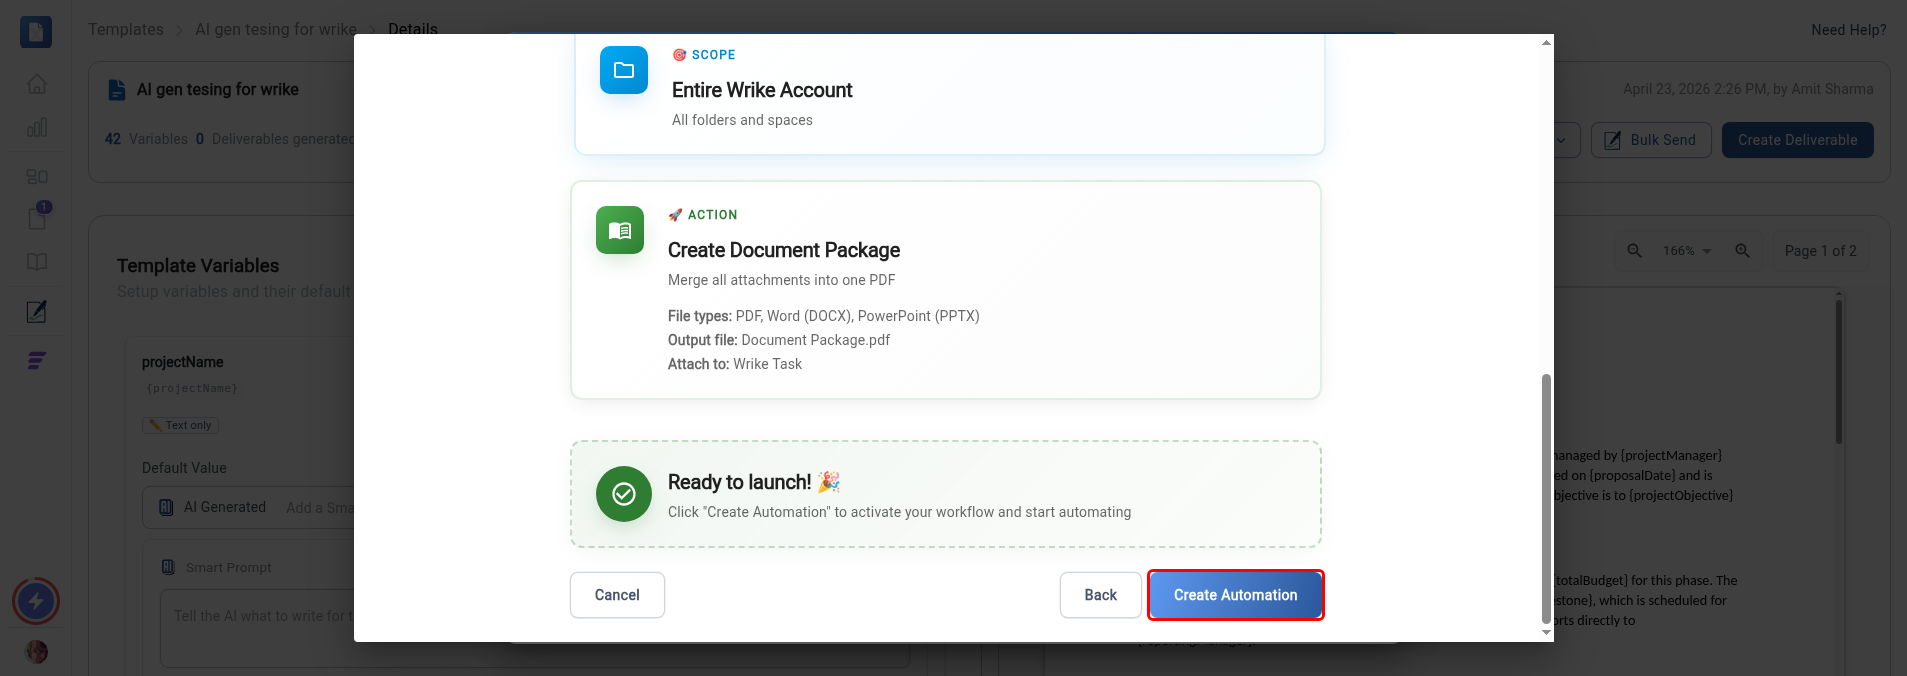Open the app logo in sidebar
This screenshot has width=1907, height=676.
pos(36,32)
